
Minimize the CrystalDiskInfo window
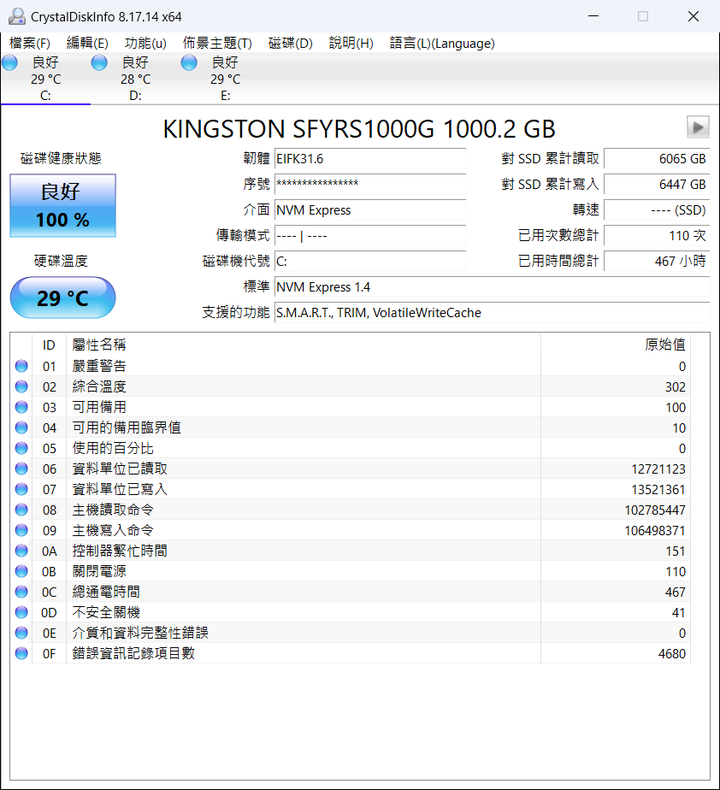coord(594,16)
